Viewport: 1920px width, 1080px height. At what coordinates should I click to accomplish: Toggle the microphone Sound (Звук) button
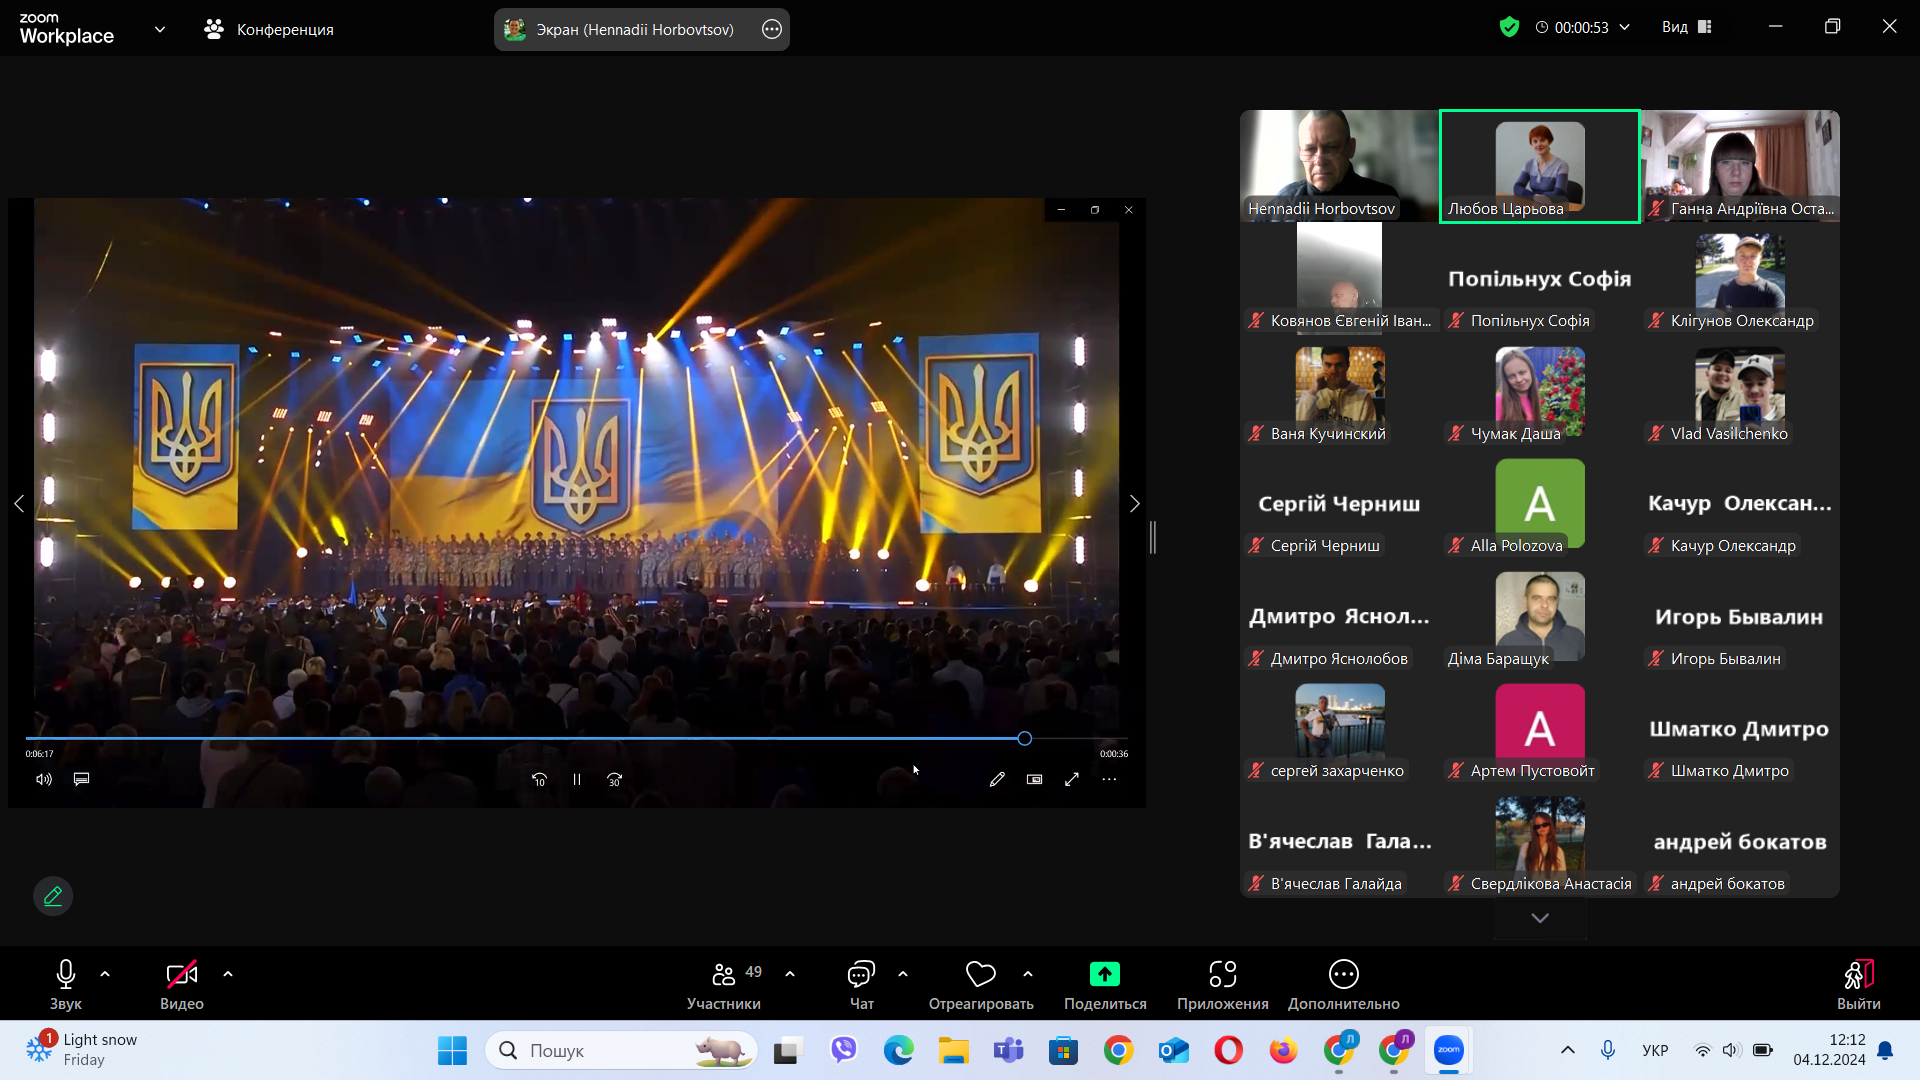[66, 974]
